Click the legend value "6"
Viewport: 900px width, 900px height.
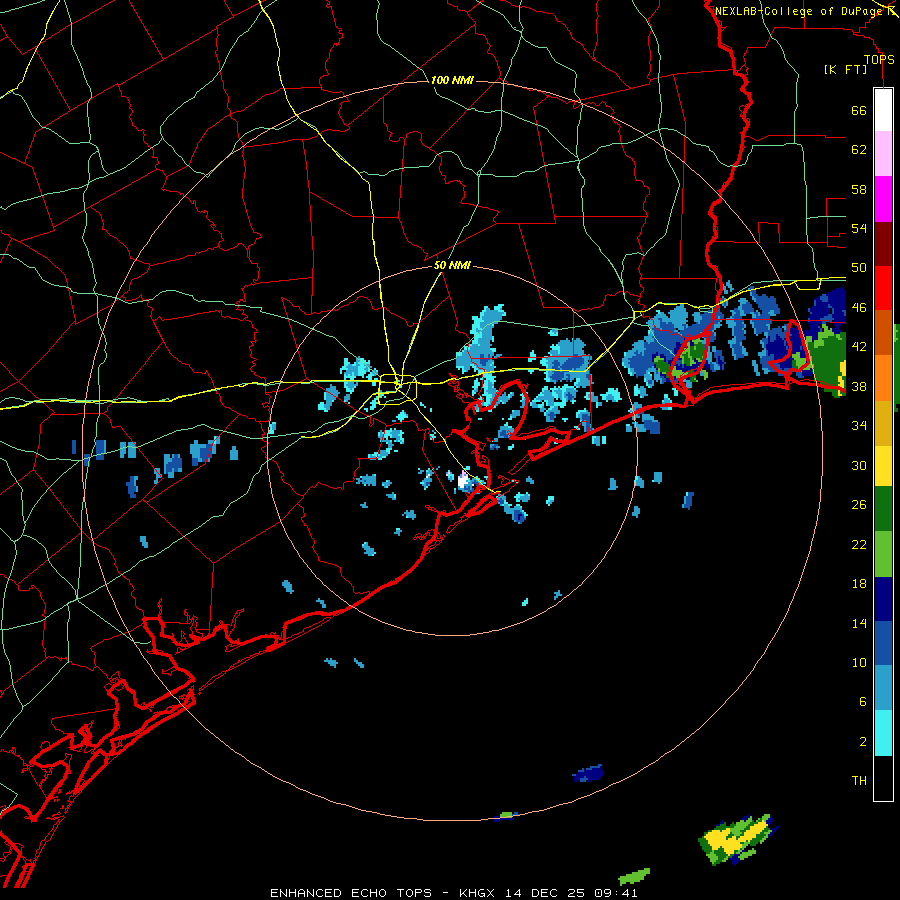pyautogui.click(x=862, y=702)
